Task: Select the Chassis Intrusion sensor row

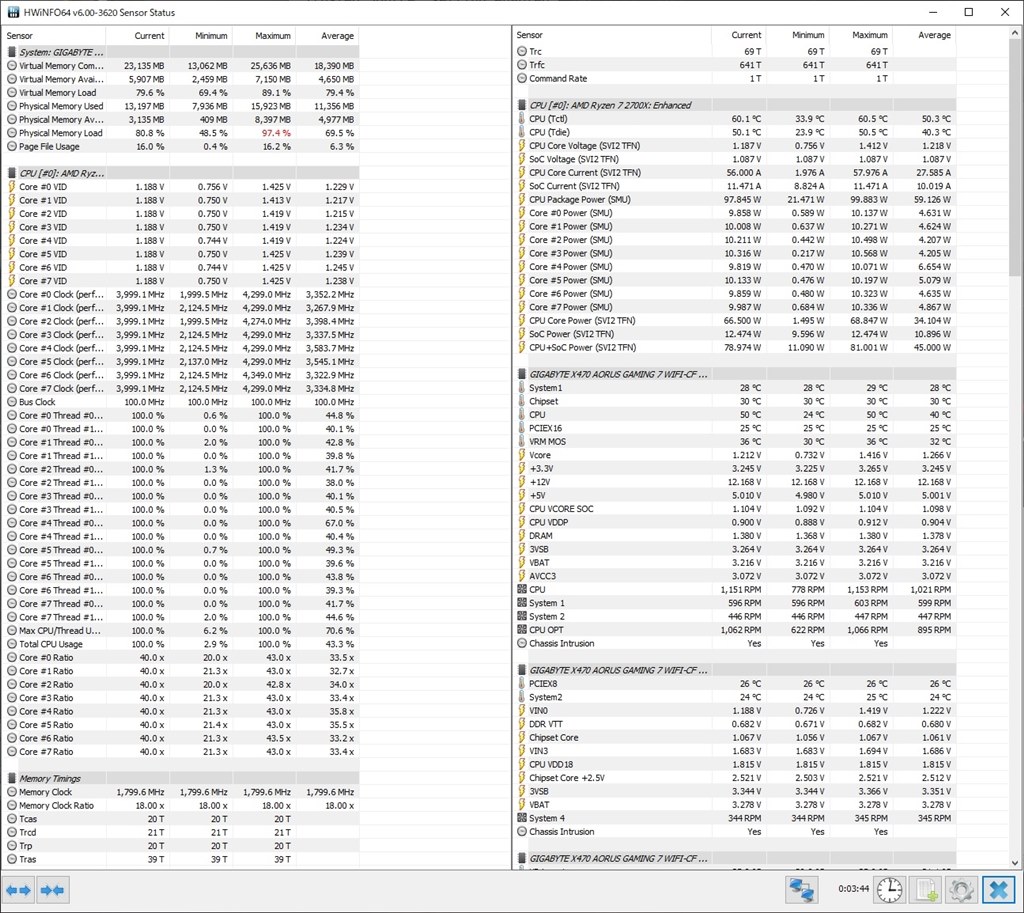Action: point(561,643)
